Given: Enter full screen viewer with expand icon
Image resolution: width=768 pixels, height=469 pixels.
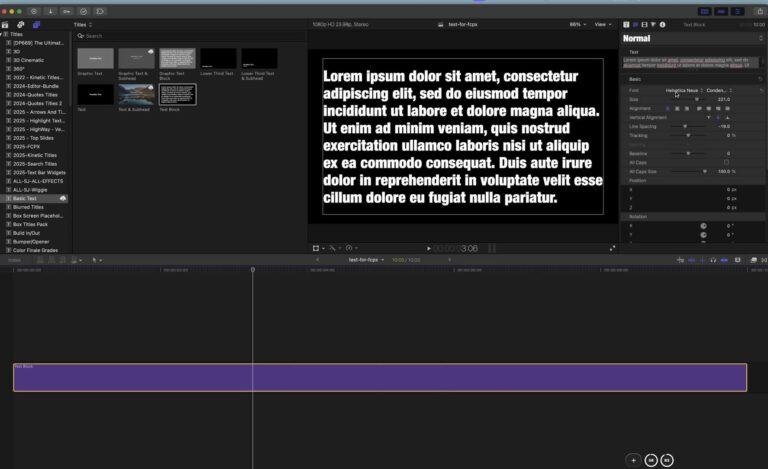Looking at the screenshot, I should tap(612, 249).
